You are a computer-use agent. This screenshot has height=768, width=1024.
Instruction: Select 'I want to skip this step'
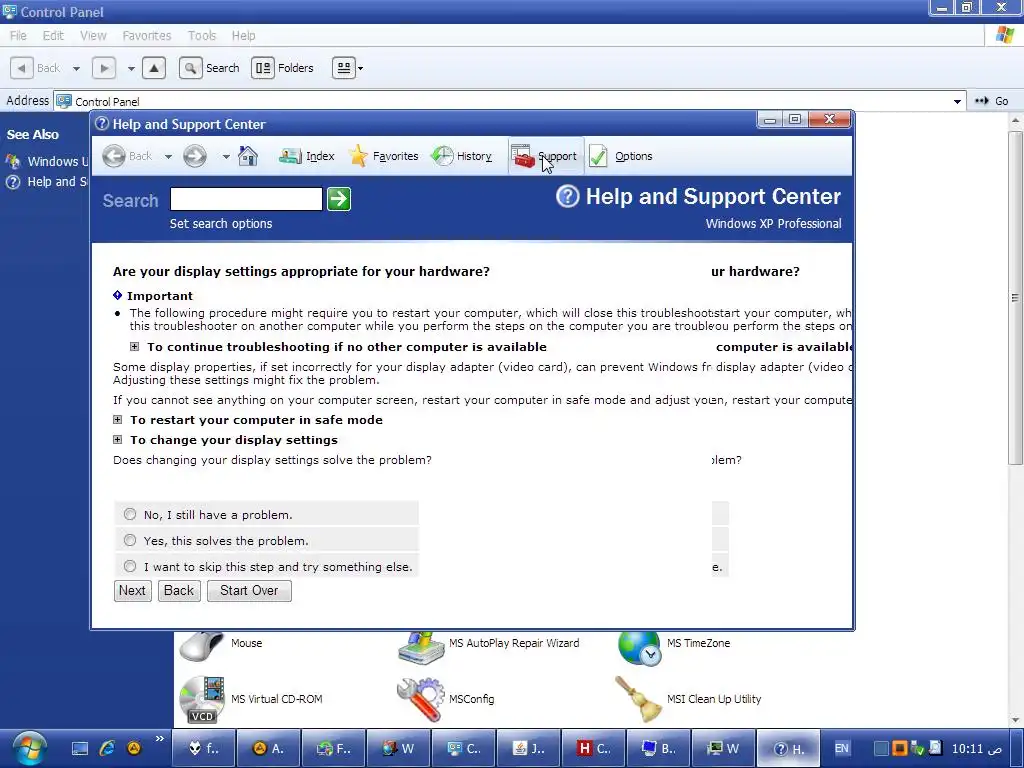coord(130,567)
